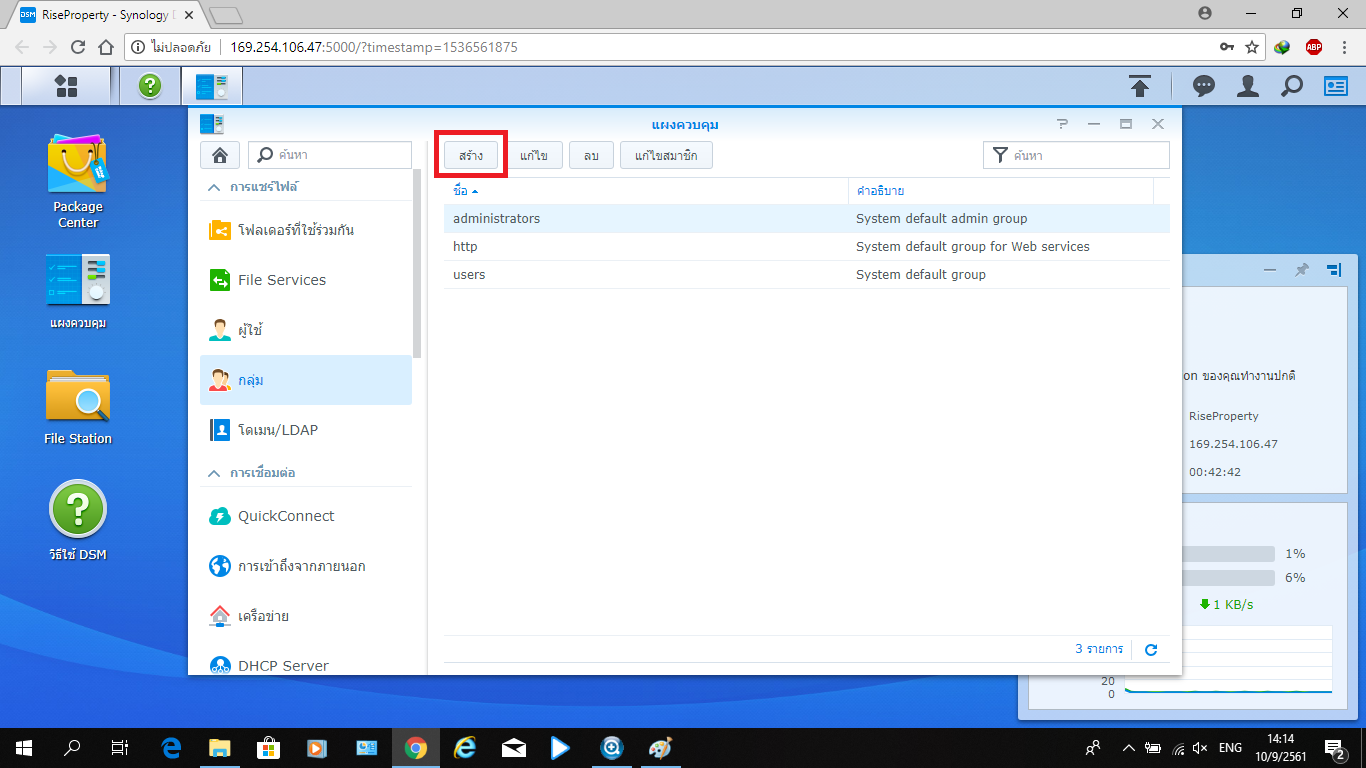The width and height of the screenshot is (1366, 768).
Task: Open the upload queue arrow icon
Action: coord(1140,87)
